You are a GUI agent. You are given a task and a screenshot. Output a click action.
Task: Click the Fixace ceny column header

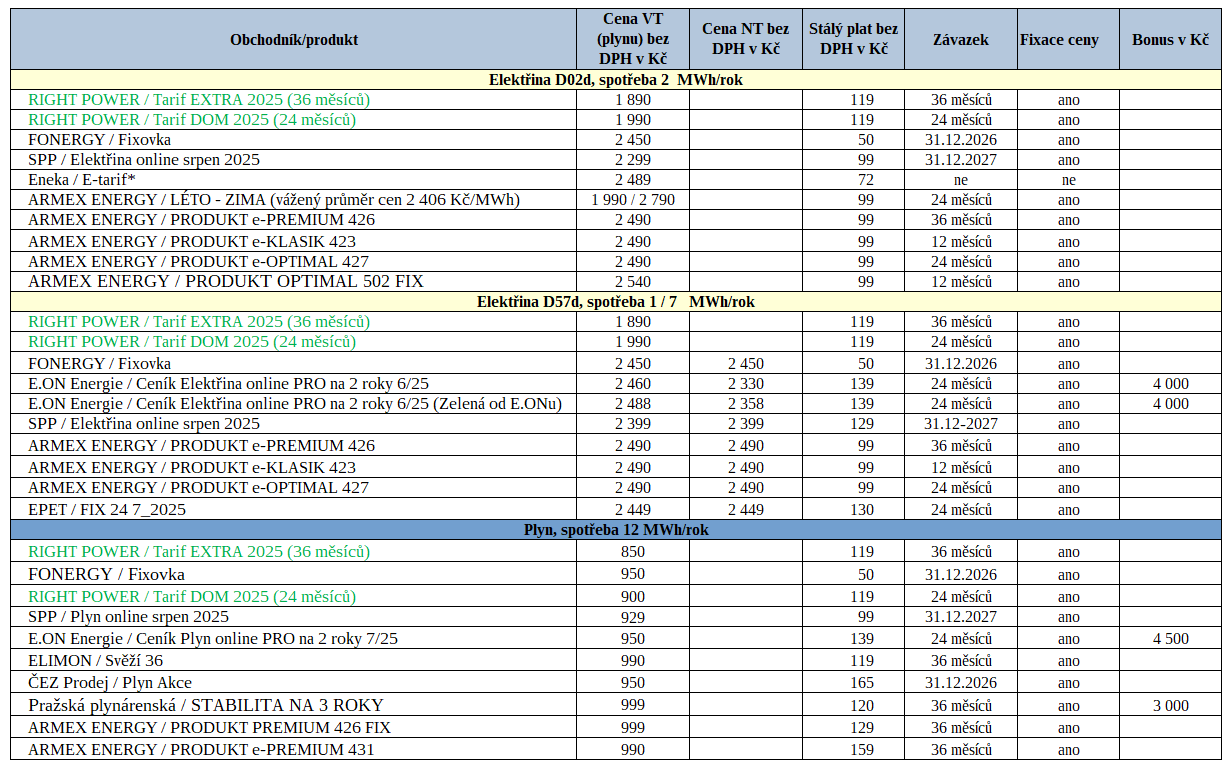(1059, 40)
